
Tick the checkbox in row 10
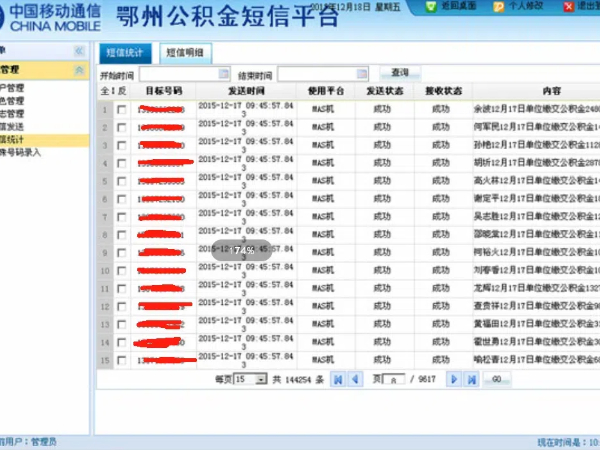tap(122, 271)
